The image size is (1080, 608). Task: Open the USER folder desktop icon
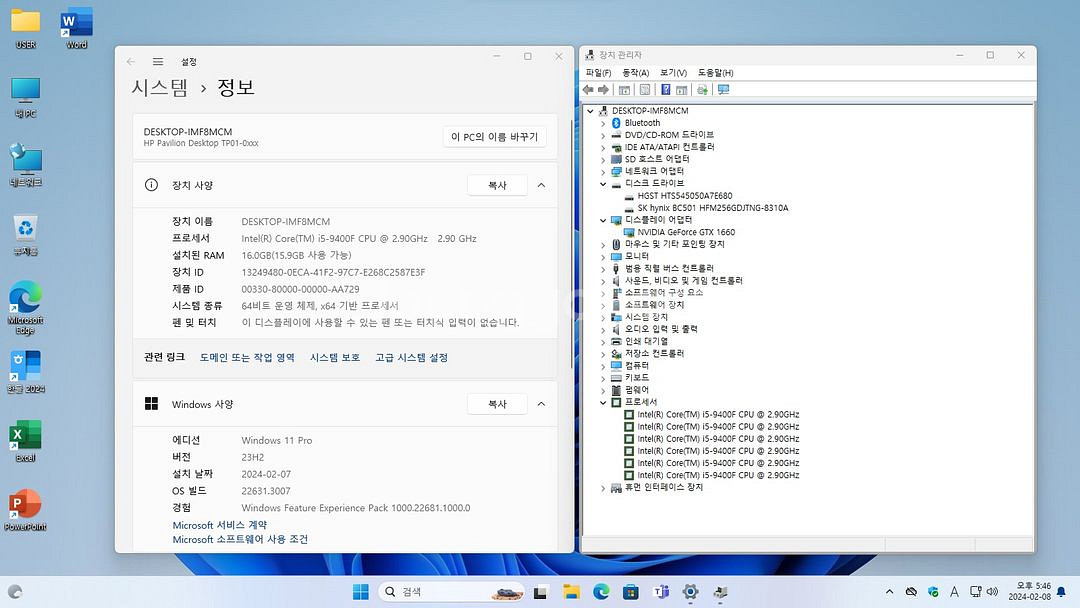pyautogui.click(x=25, y=29)
